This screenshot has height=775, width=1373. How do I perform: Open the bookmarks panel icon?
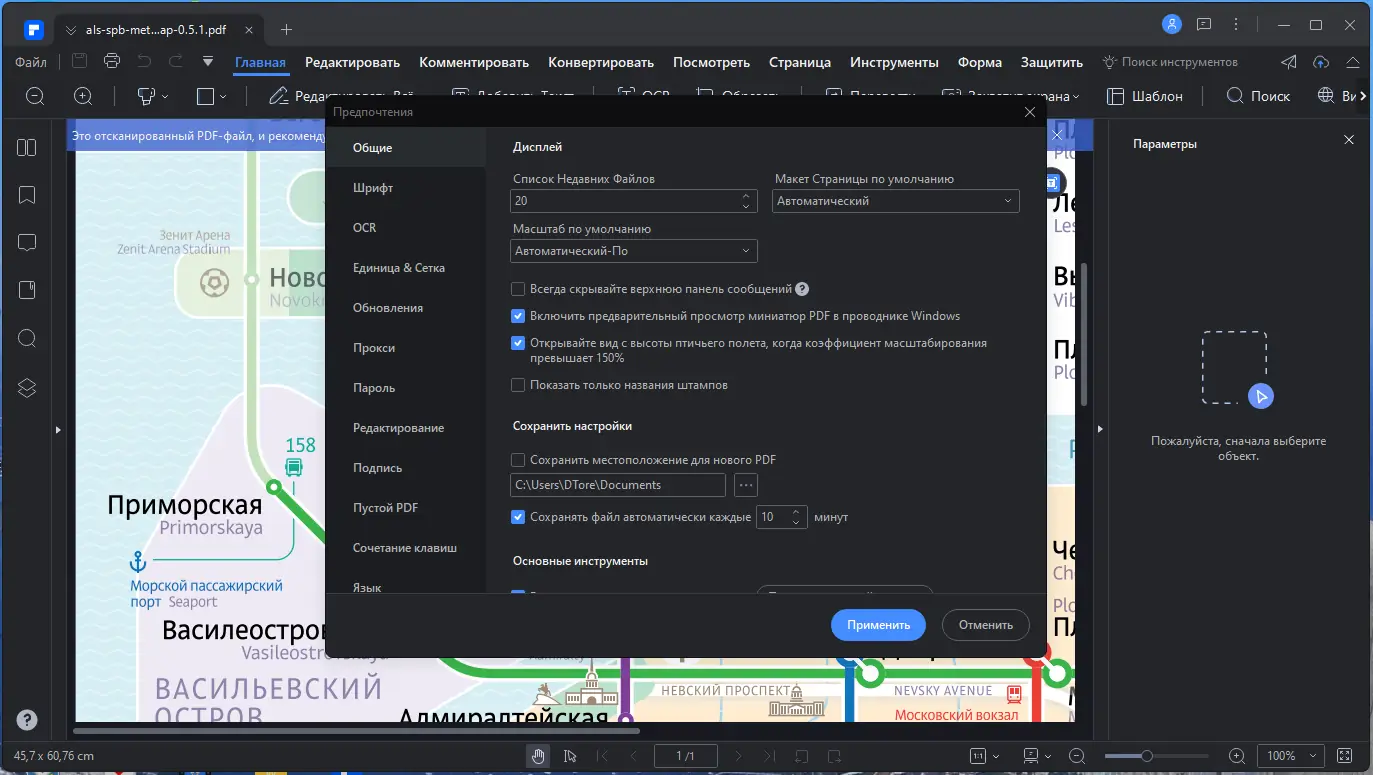coord(27,194)
